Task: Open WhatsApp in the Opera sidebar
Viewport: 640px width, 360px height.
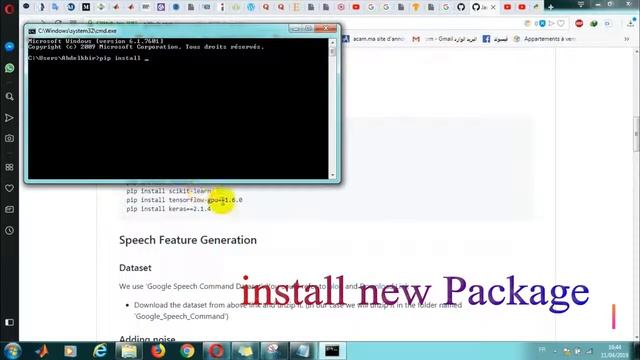Action: [9, 68]
